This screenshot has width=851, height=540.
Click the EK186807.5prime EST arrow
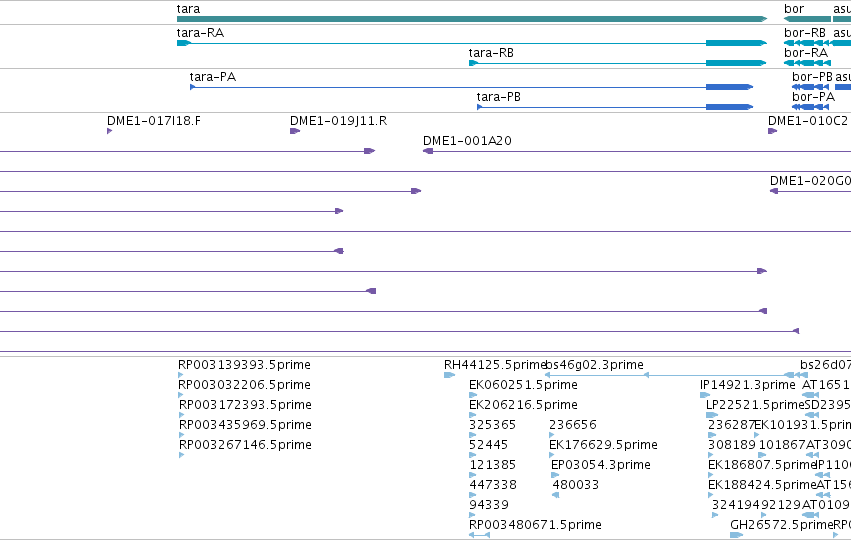click(x=710, y=475)
